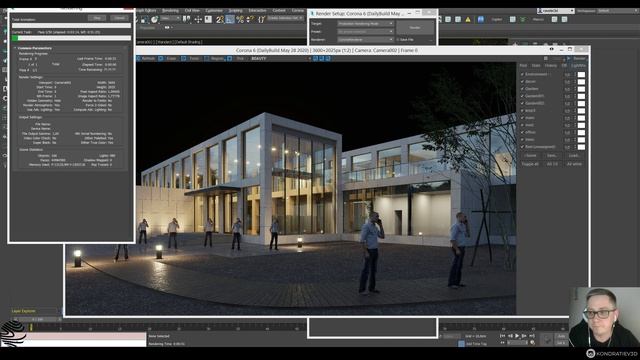Toggle the Spinner Snap icon
Viewport: 640px width, 360px height.
[250, 19]
